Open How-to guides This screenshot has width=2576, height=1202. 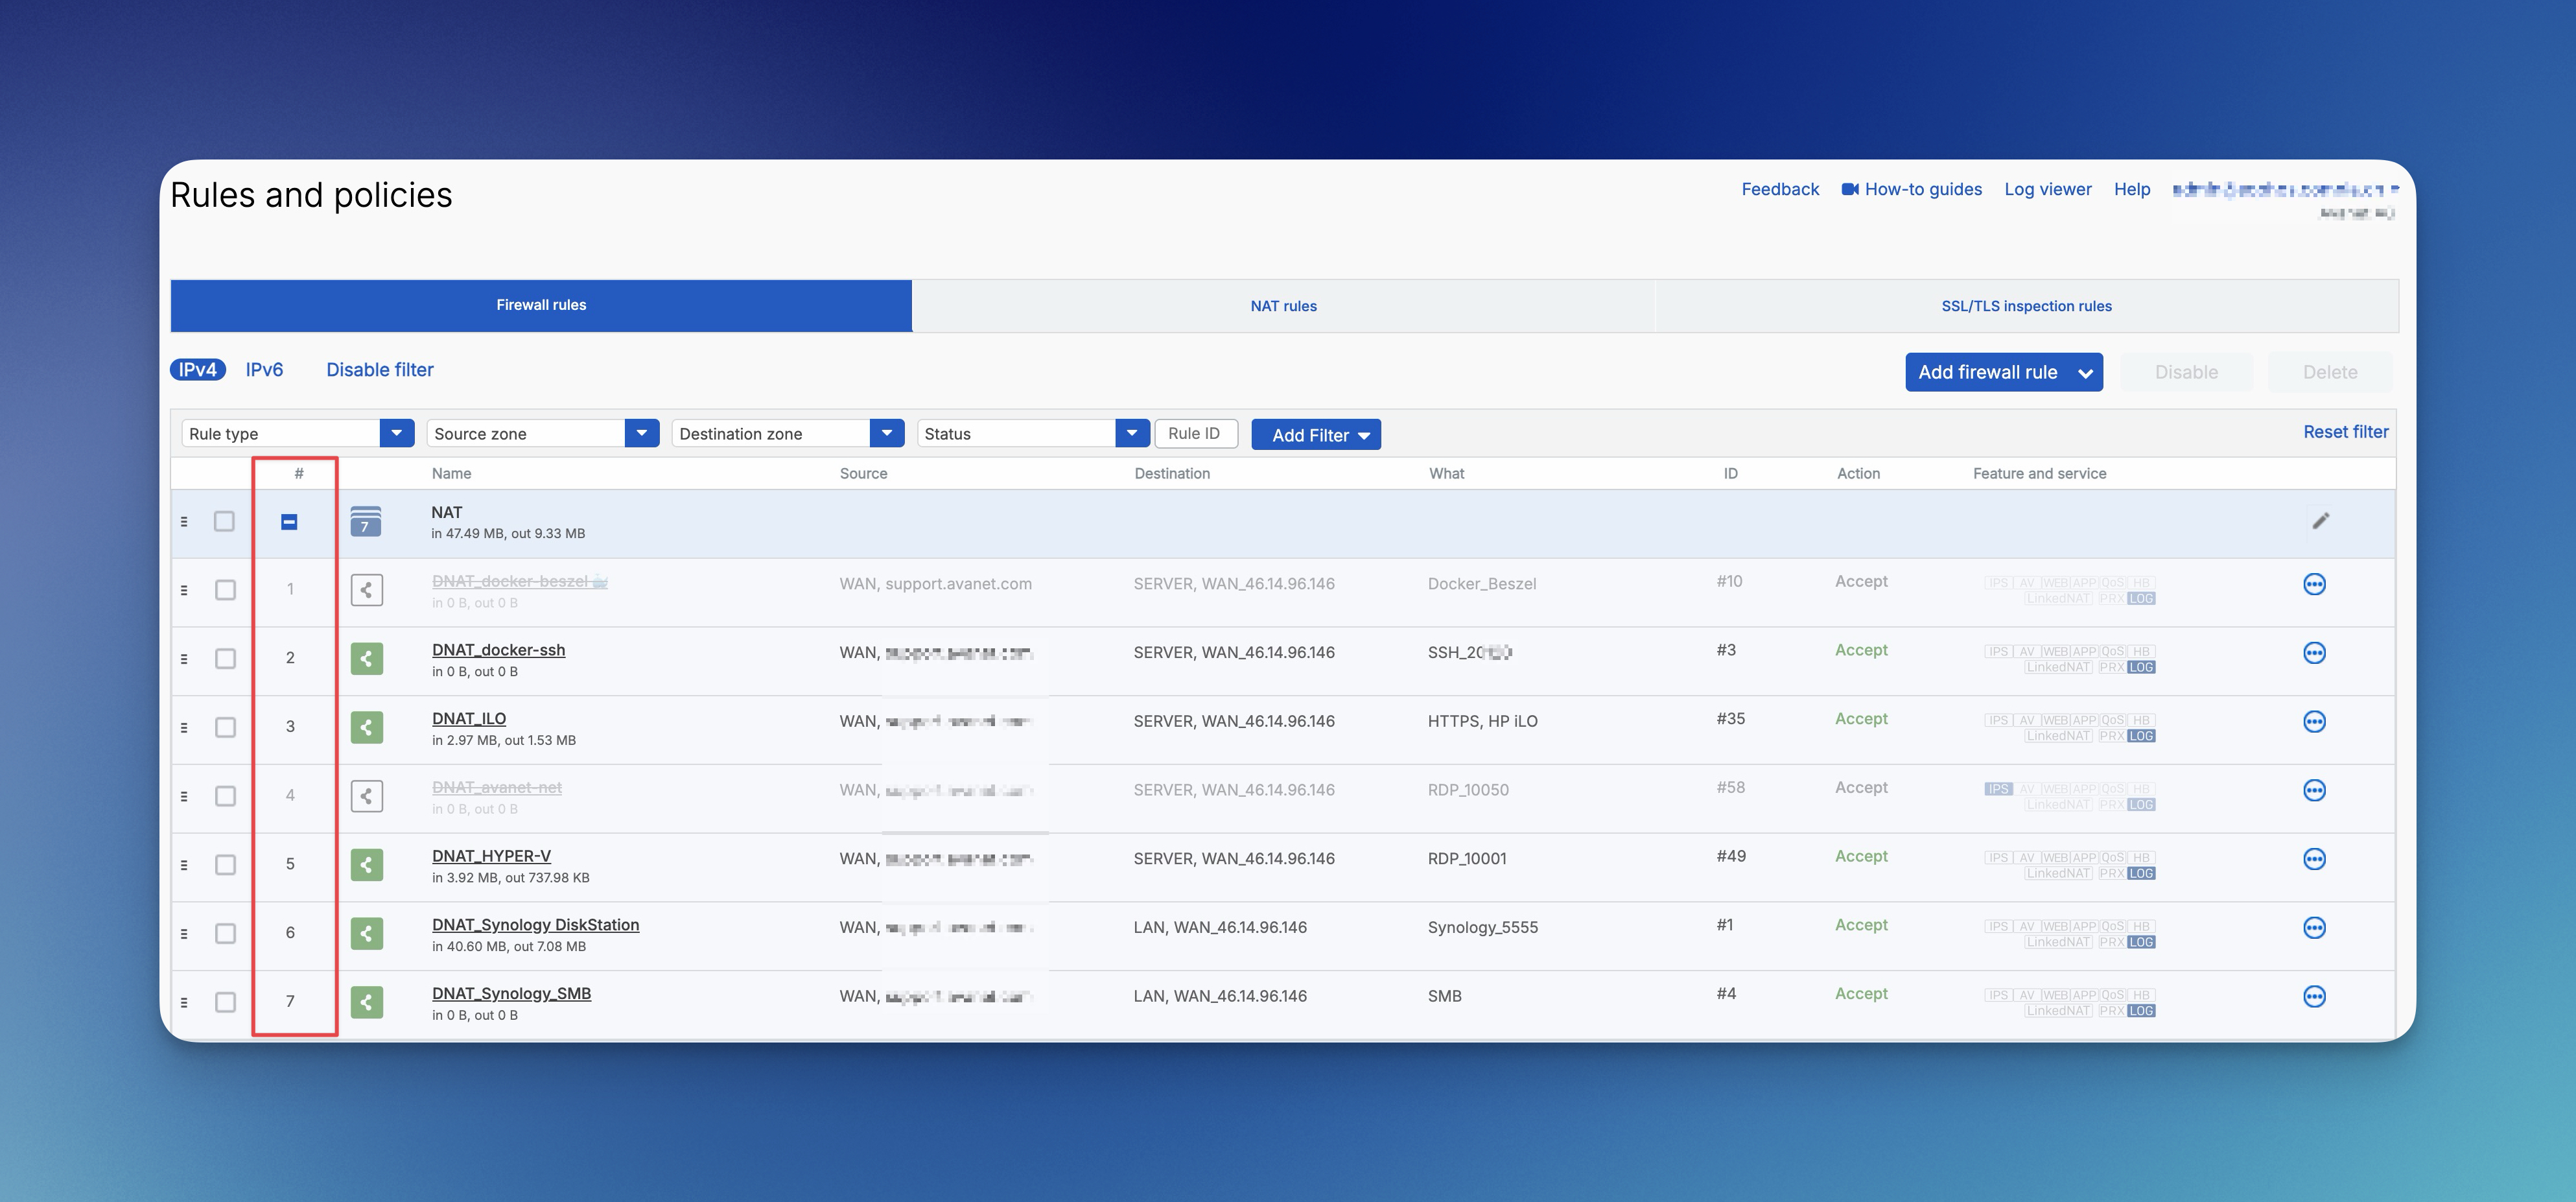(1911, 189)
